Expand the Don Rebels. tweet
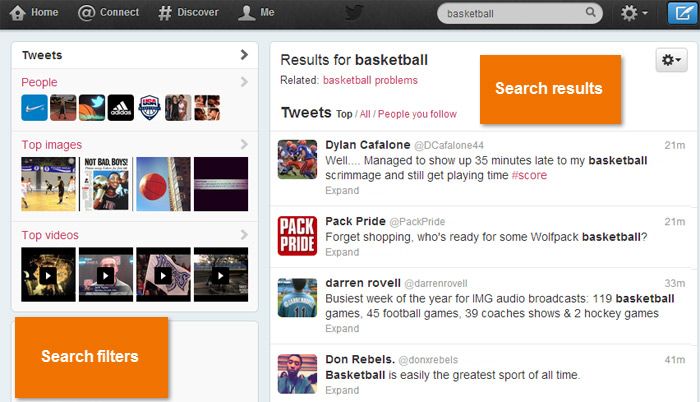This screenshot has width=700, height=402. tap(342, 390)
